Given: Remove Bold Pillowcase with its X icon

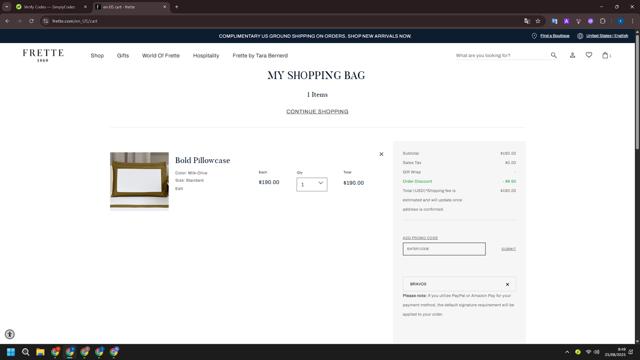Looking at the screenshot, I should [x=381, y=154].
